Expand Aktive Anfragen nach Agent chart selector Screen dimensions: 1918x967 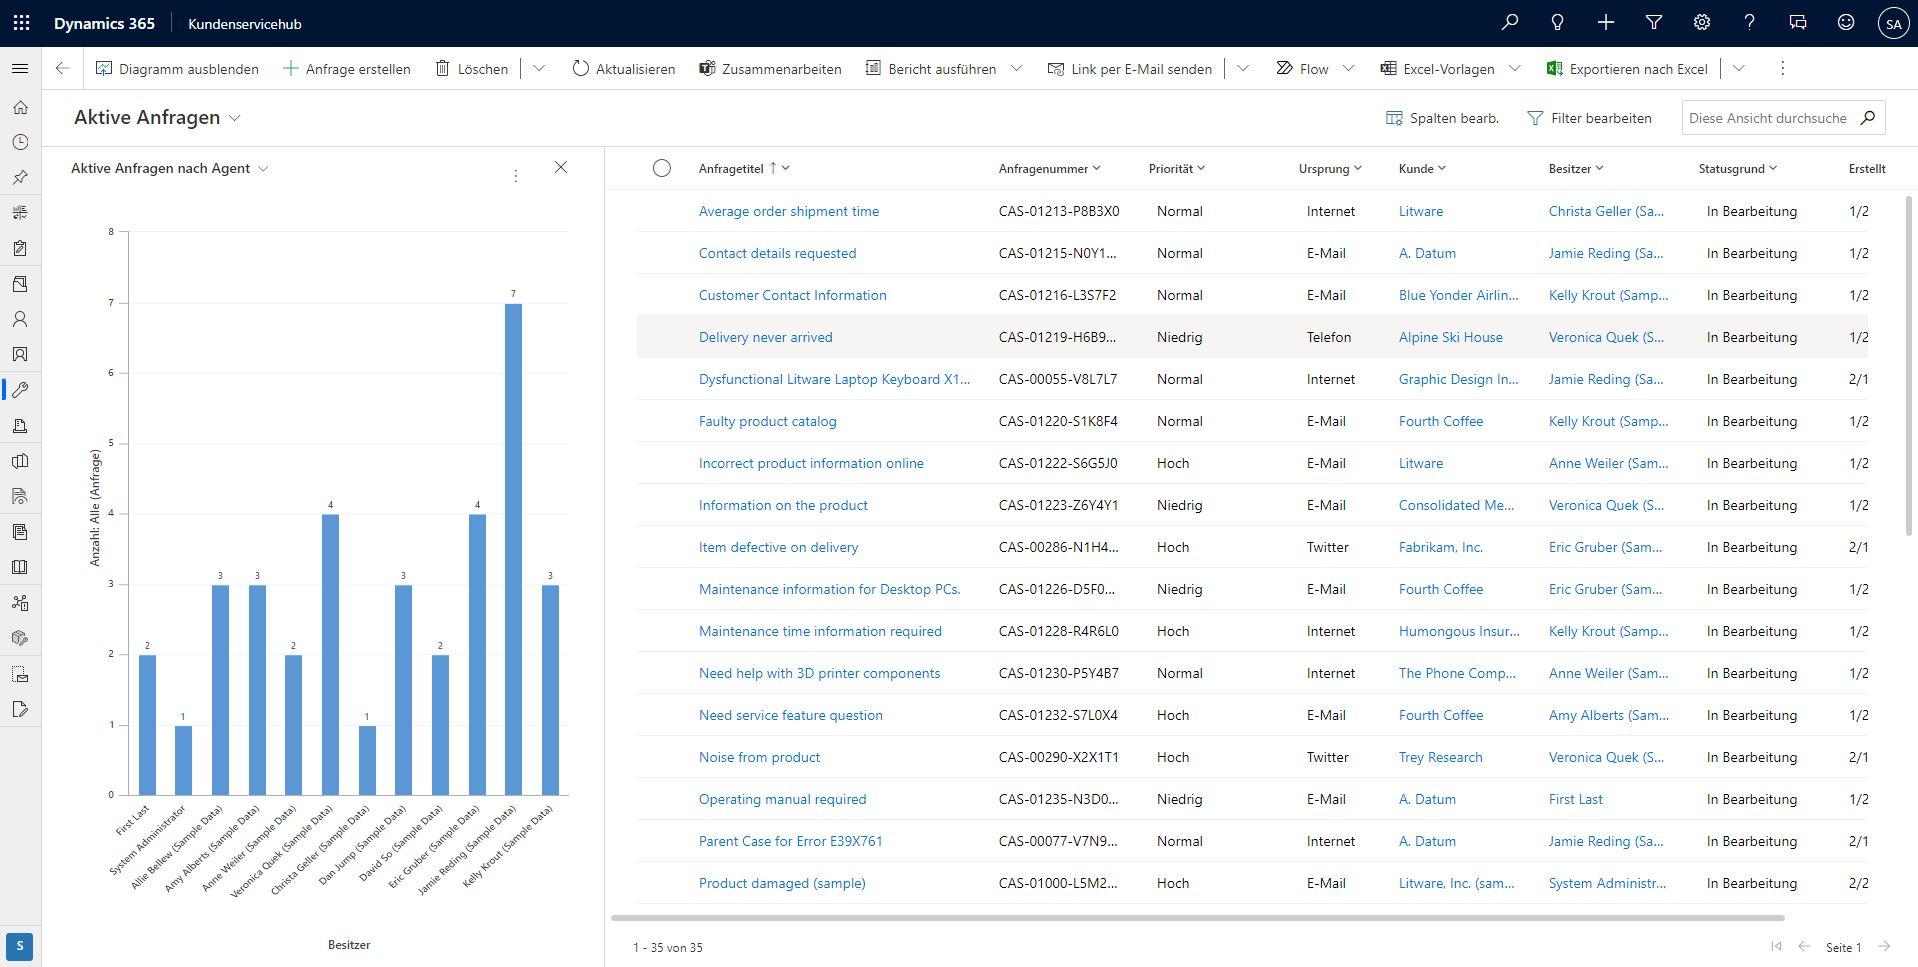point(263,168)
